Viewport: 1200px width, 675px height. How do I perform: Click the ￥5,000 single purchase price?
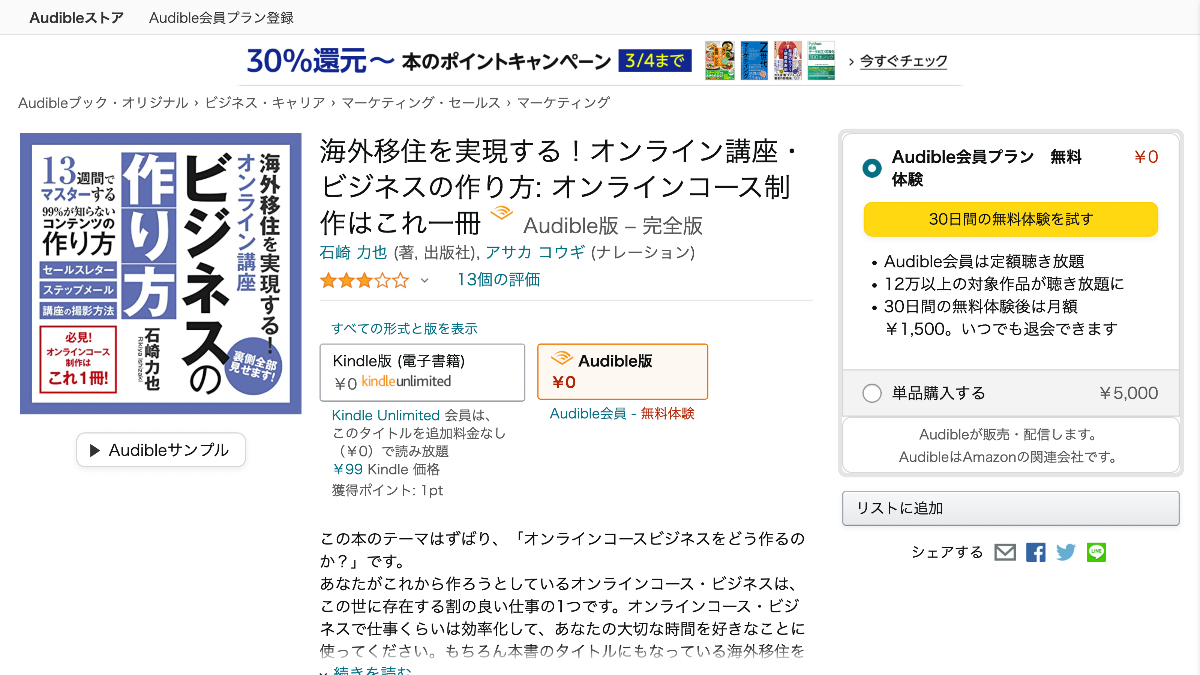[x=1129, y=393]
